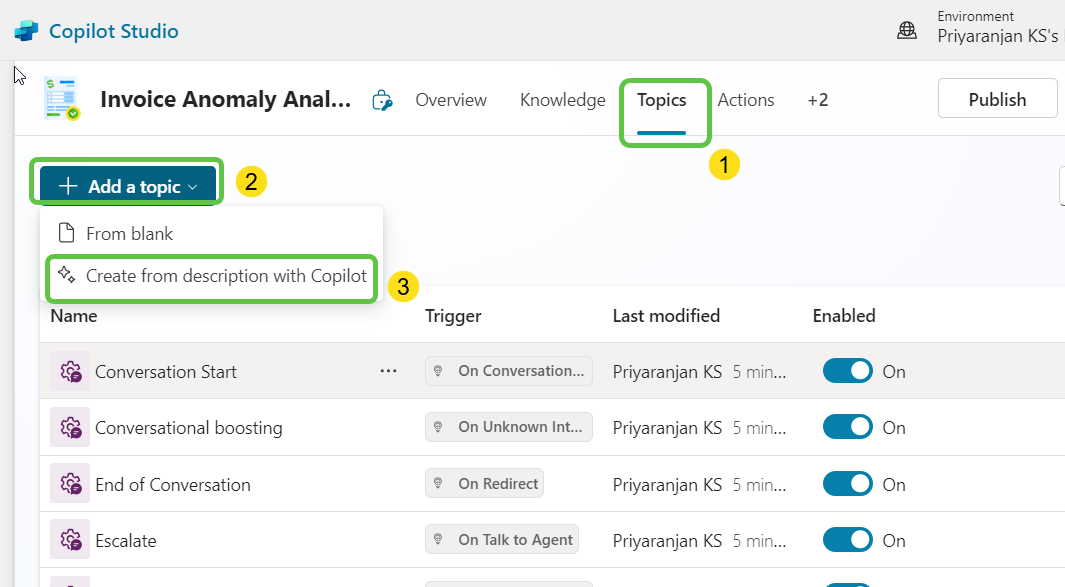The height and width of the screenshot is (587, 1065).
Task: Click the agent edit icon beside the name
Action: [381, 100]
